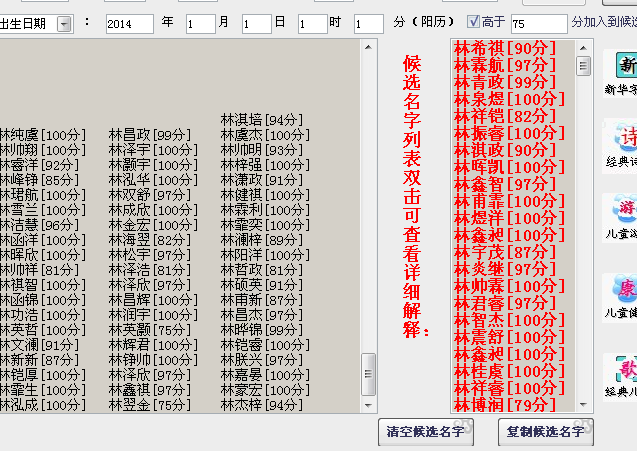The height and width of the screenshot is (451, 637).
Task: Click result name 林金宏[100分]
Action: pyautogui.click(x=153, y=225)
